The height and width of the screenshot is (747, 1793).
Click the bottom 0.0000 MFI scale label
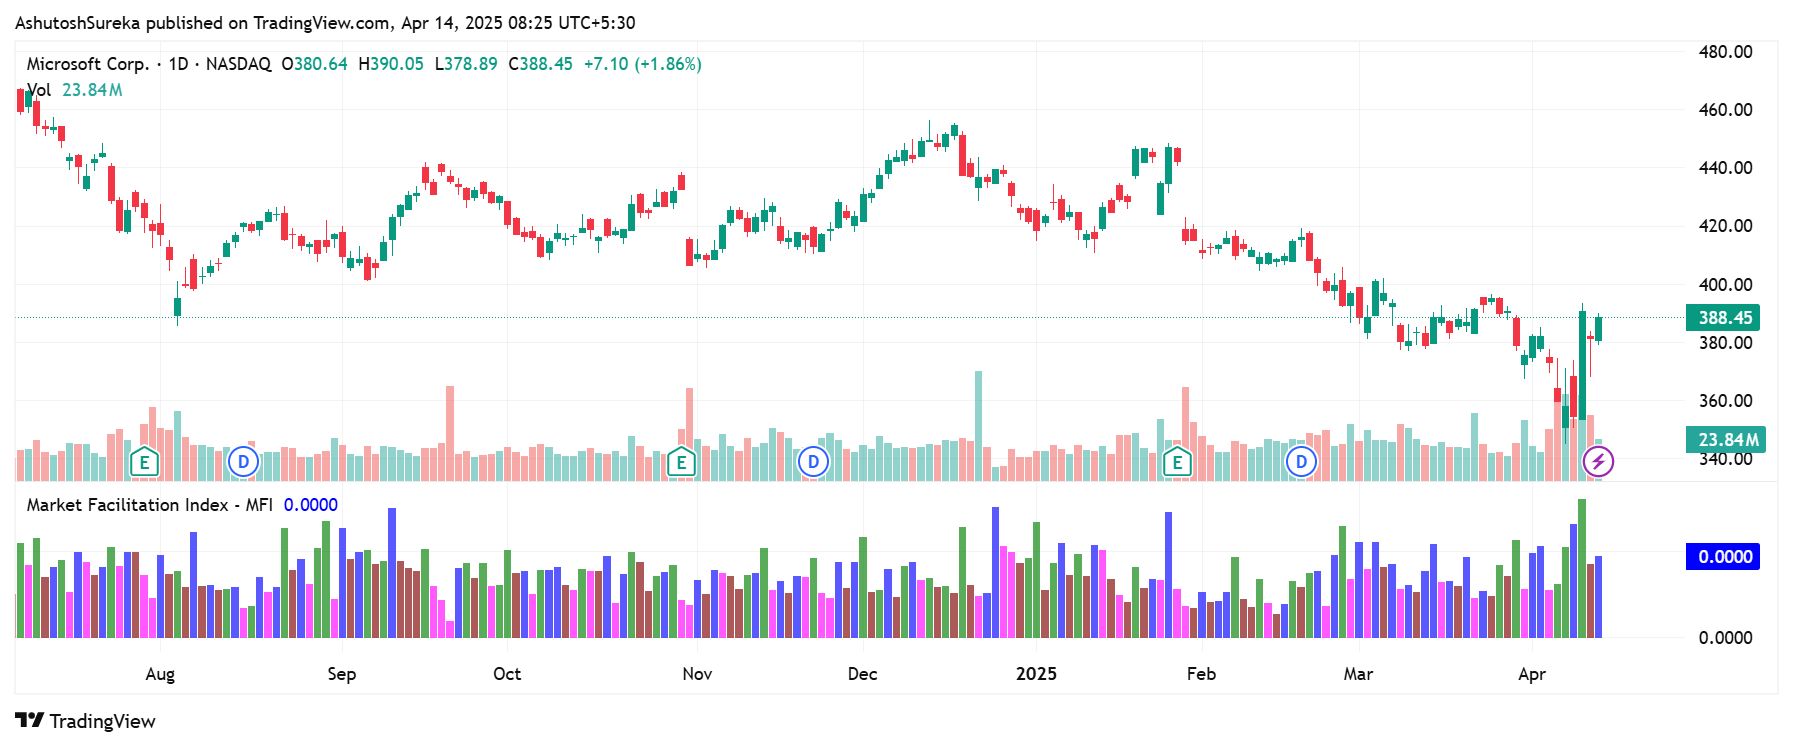1726,638
